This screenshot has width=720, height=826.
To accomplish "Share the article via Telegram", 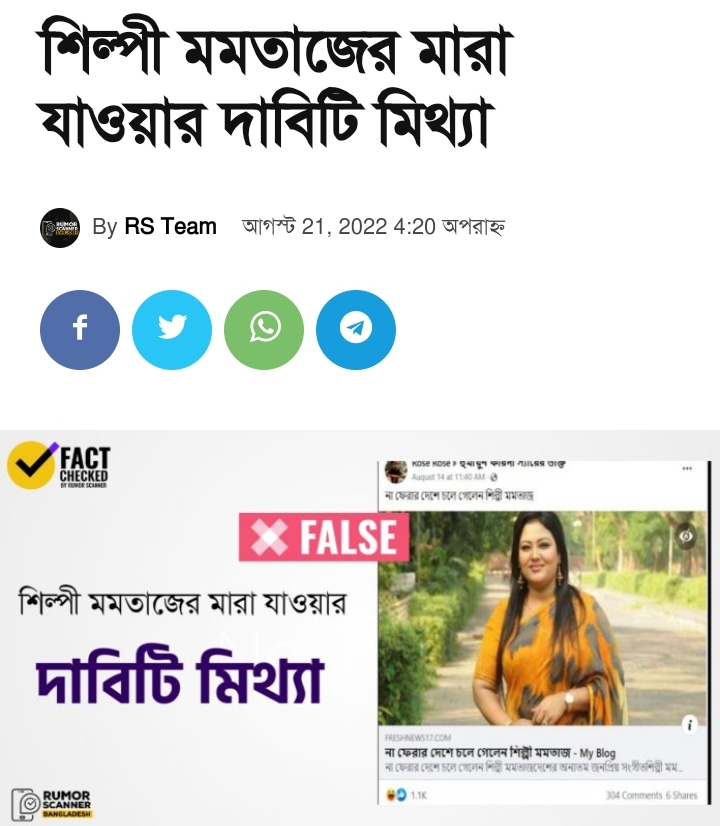I will pos(356,330).
